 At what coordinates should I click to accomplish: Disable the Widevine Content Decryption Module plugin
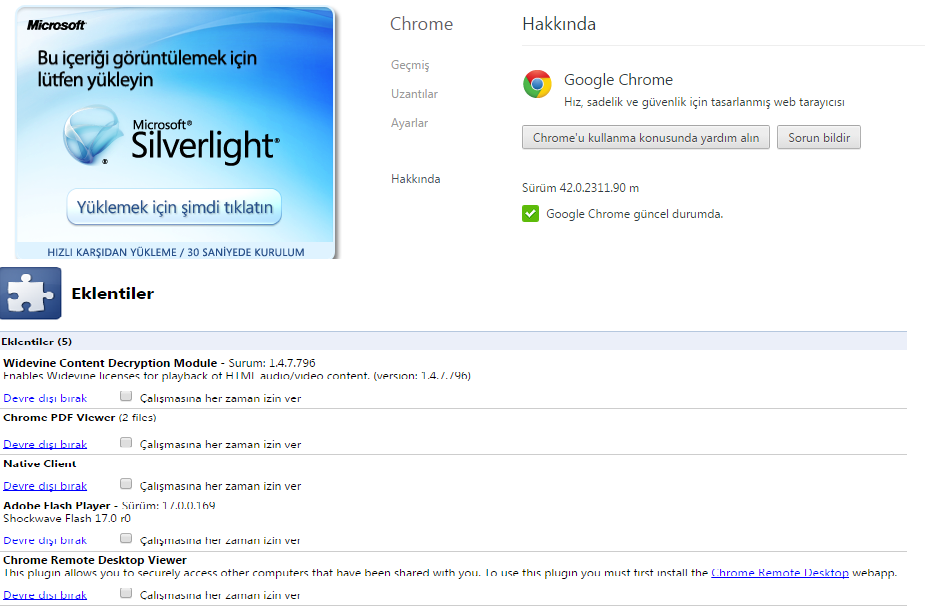[45, 398]
